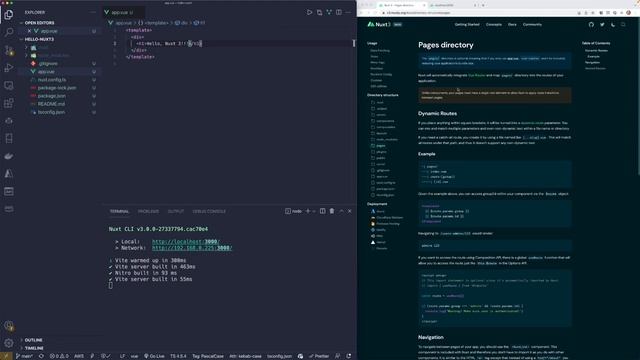Viewport: 640px width, 360px height.
Task: Open the Source Control view
Action: point(9,50)
